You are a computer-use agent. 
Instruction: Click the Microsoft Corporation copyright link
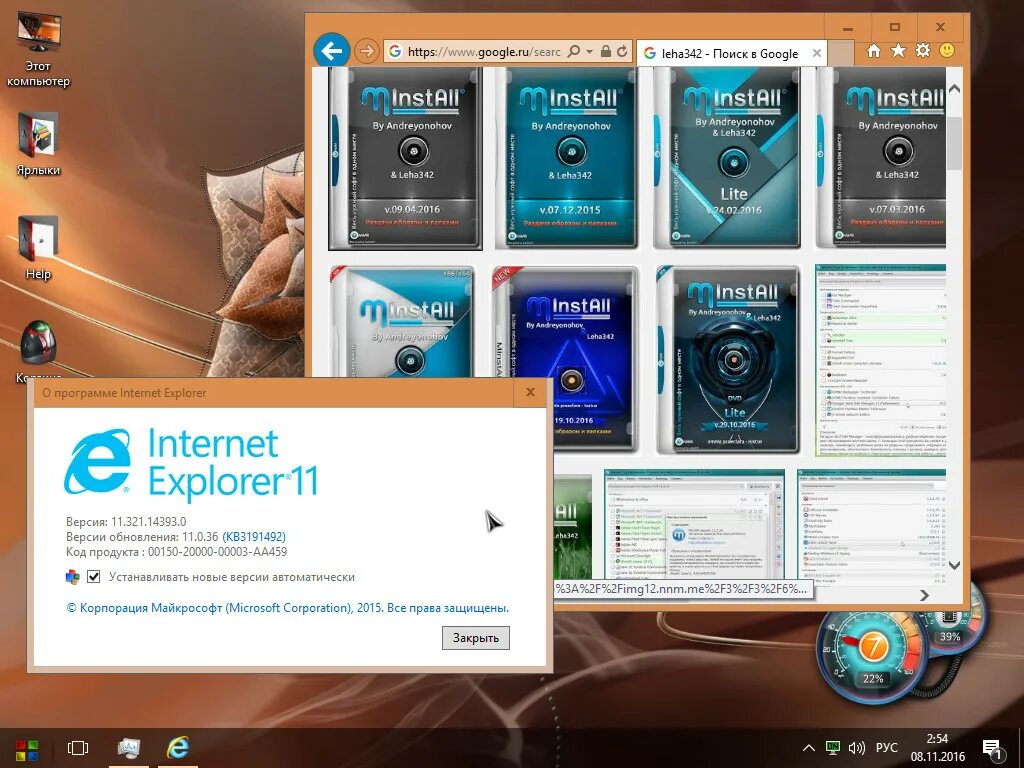point(288,607)
